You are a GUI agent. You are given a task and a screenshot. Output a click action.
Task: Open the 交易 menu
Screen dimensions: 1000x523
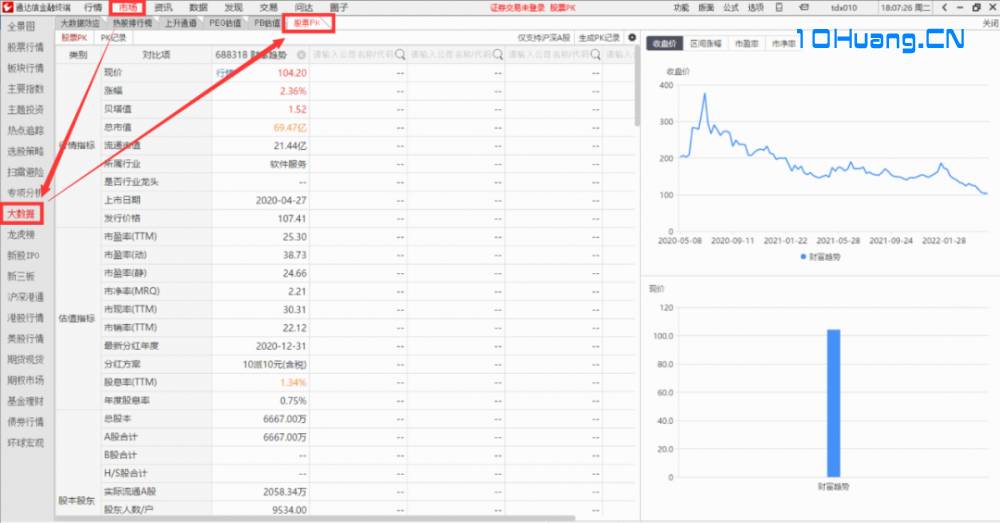coord(268,7)
